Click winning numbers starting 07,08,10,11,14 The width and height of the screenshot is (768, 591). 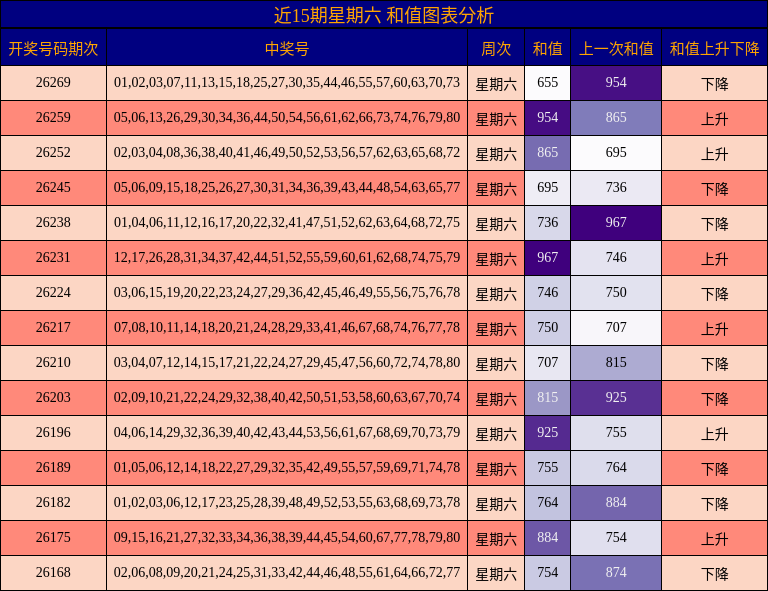[287, 328]
